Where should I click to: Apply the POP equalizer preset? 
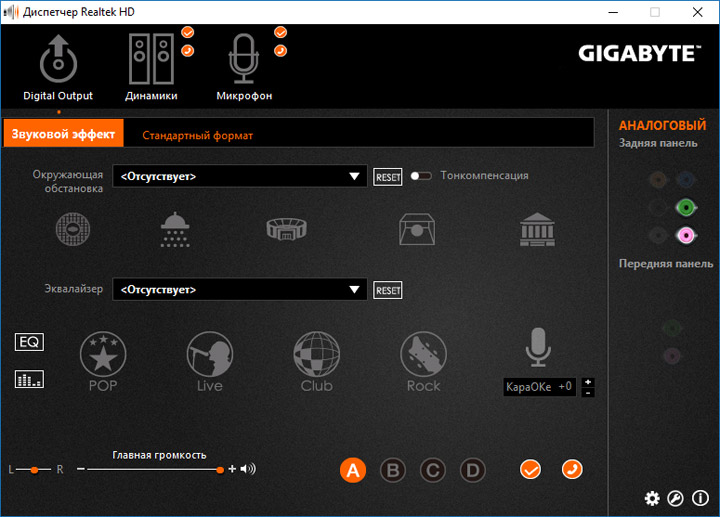(x=103, y=362)
